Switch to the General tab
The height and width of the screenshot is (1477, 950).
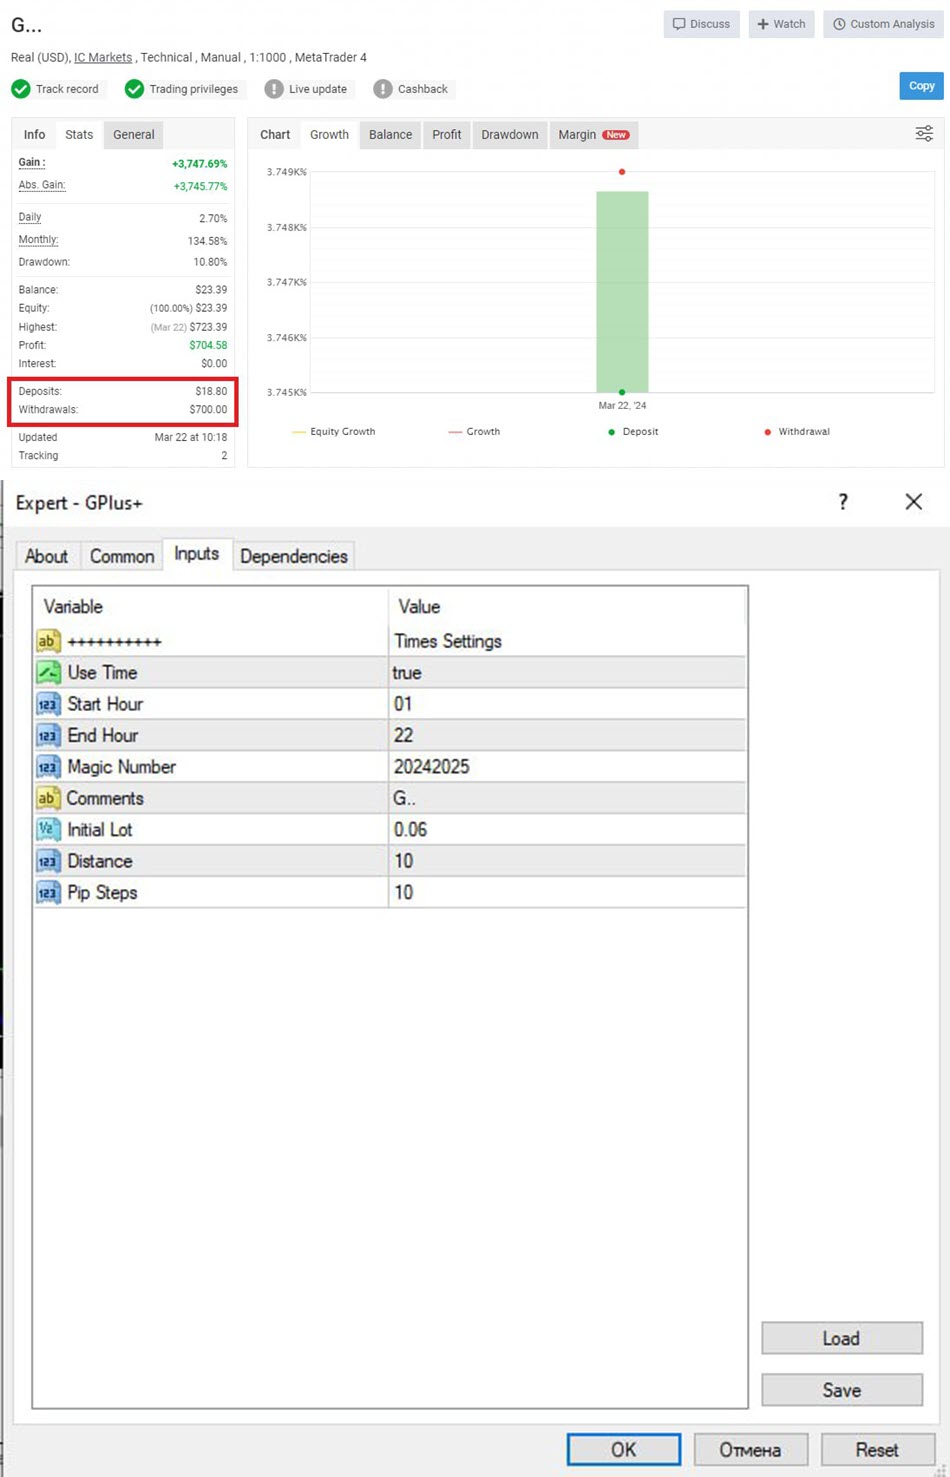134,135
